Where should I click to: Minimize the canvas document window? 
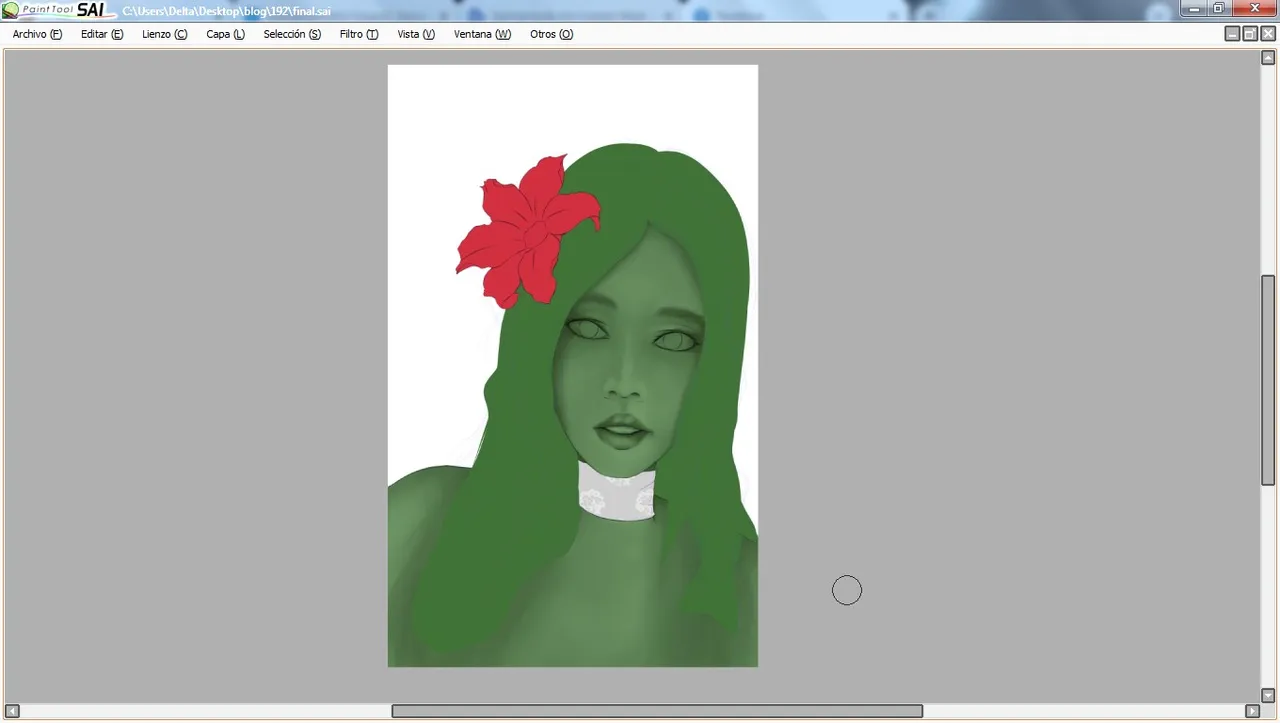1232,34
